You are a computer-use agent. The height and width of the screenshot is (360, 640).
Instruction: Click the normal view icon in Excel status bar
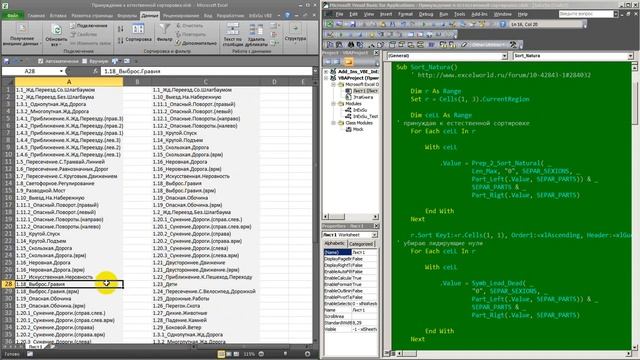pos(221,354)
